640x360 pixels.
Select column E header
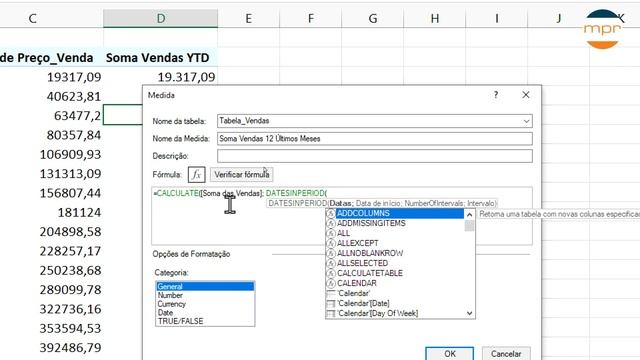(x=249, y=18)
